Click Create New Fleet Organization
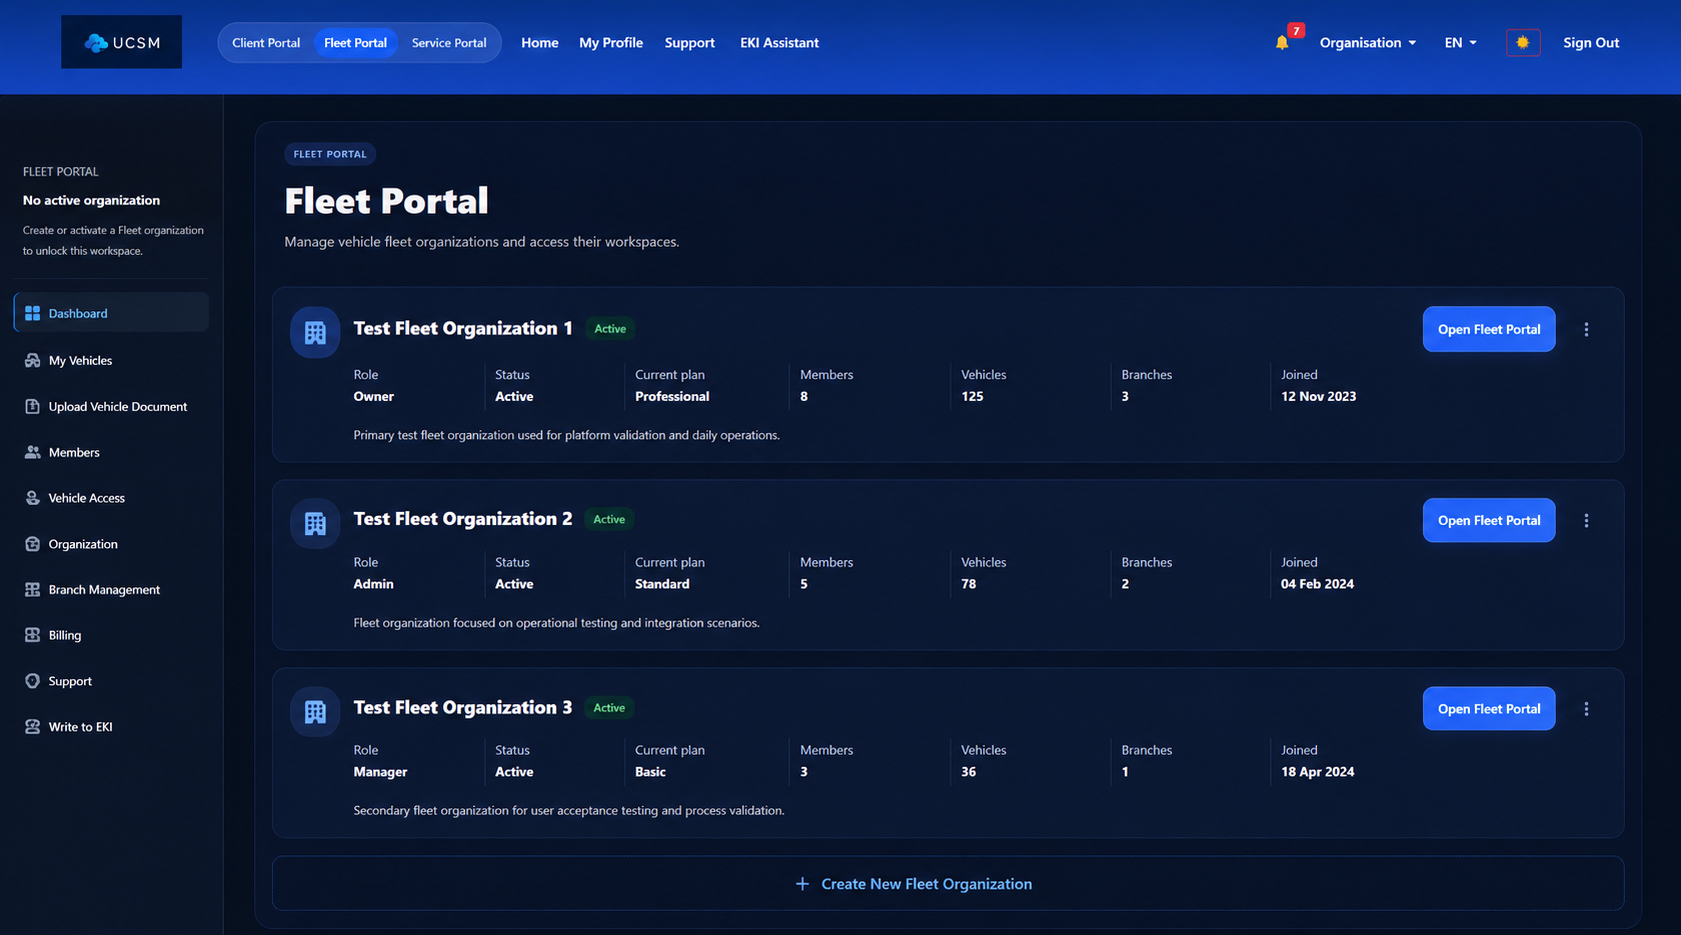 pyautogui.click(x=948, y=884)
